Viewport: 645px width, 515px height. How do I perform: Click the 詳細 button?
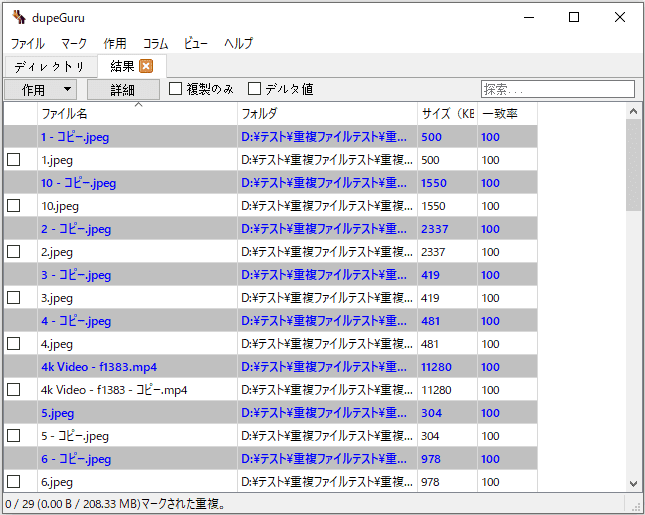tap(123, 90)
